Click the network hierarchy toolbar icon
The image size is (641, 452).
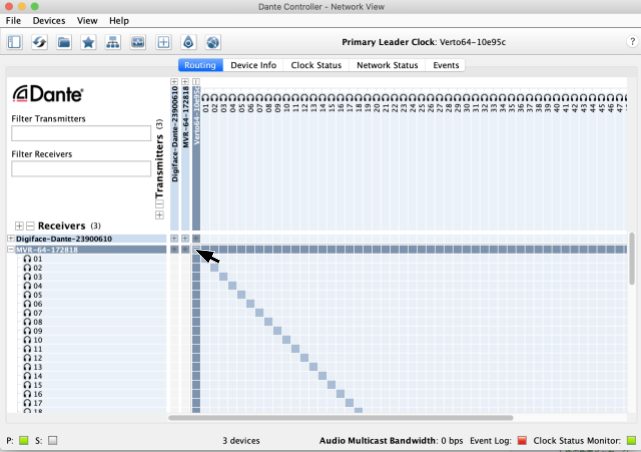click(113, 42)
